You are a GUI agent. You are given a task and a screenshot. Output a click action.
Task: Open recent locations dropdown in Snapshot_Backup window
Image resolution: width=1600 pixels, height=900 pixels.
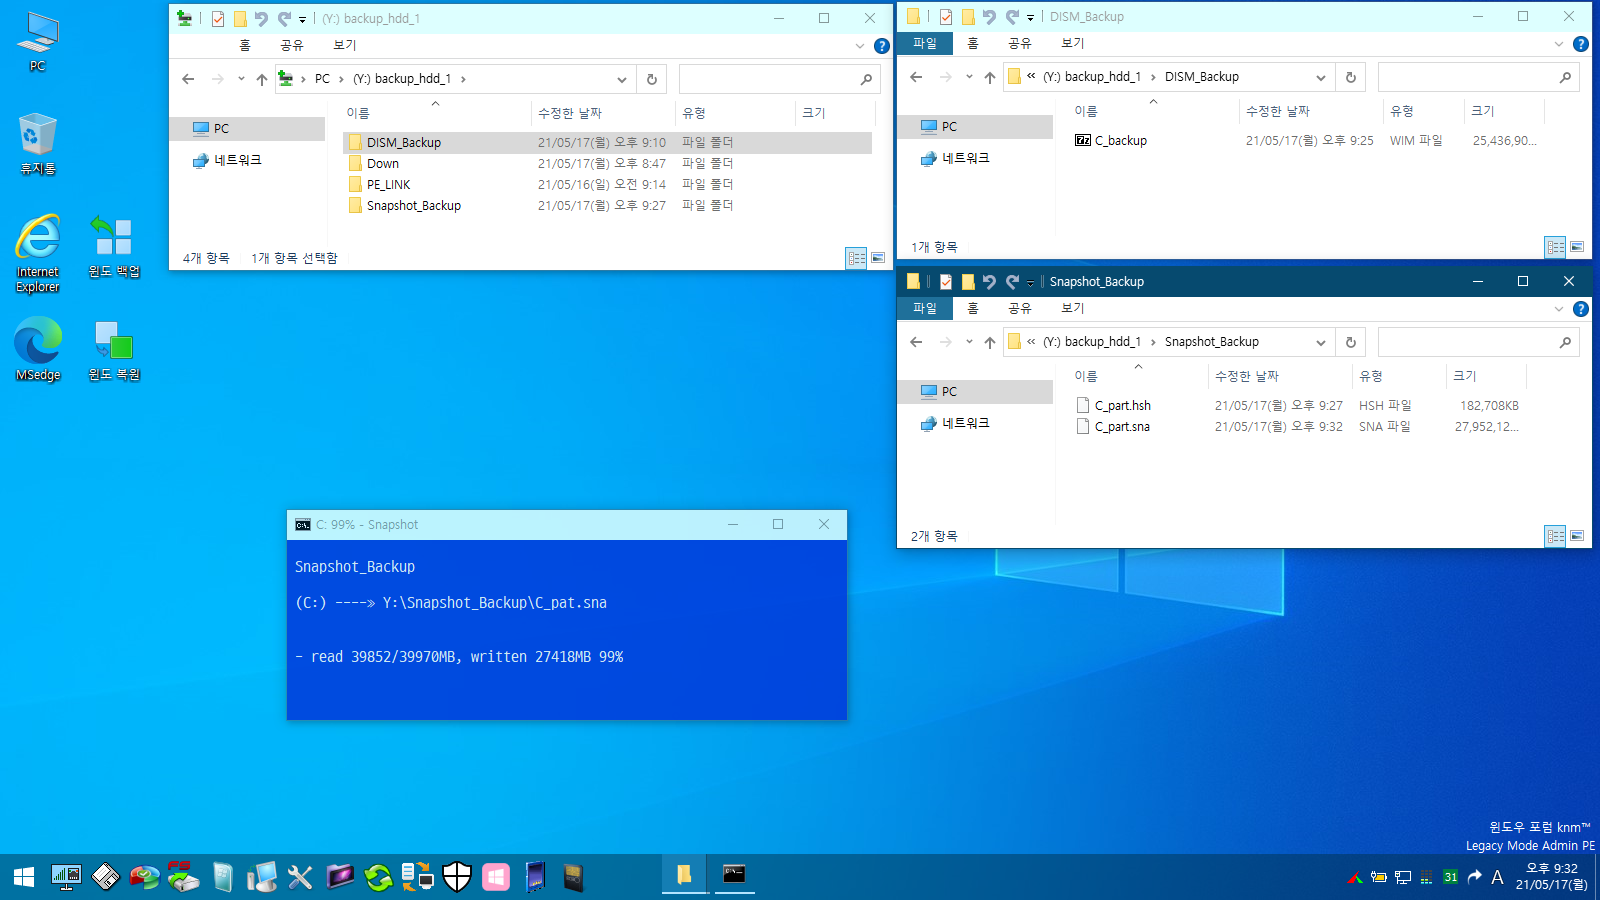click(x=969, y=342)
